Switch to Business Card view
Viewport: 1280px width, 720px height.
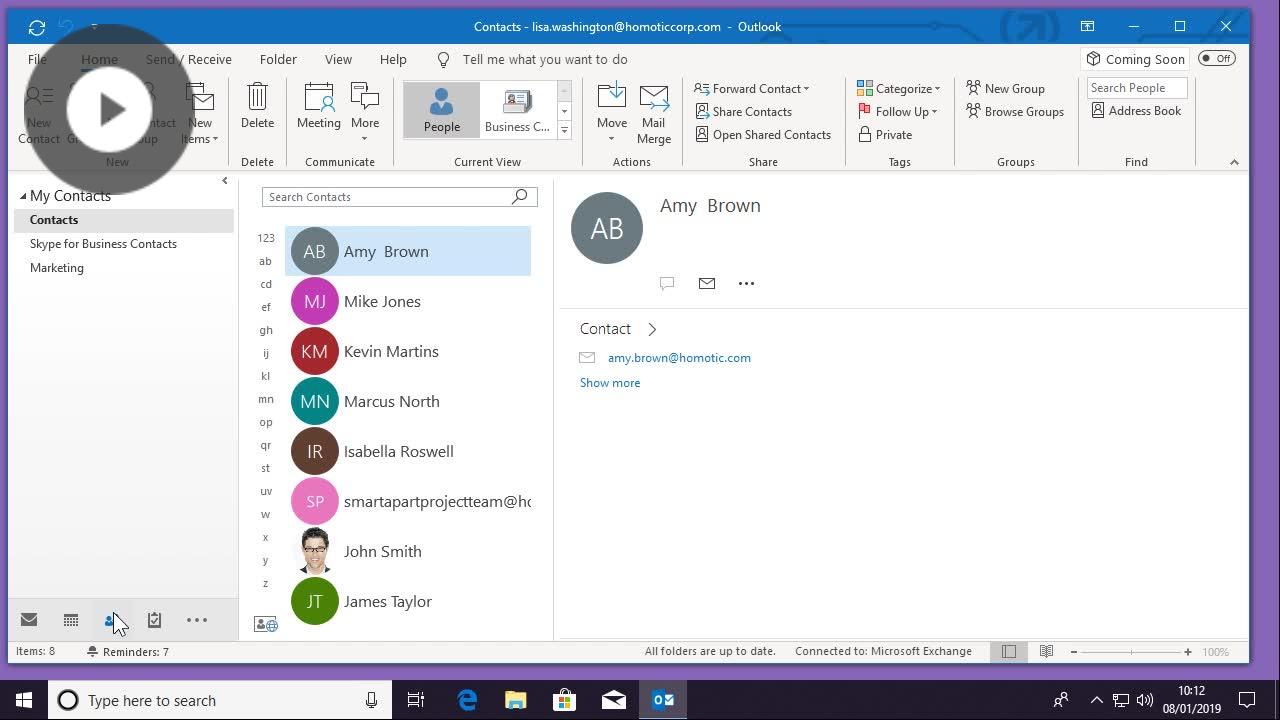(x=517, y=109)
